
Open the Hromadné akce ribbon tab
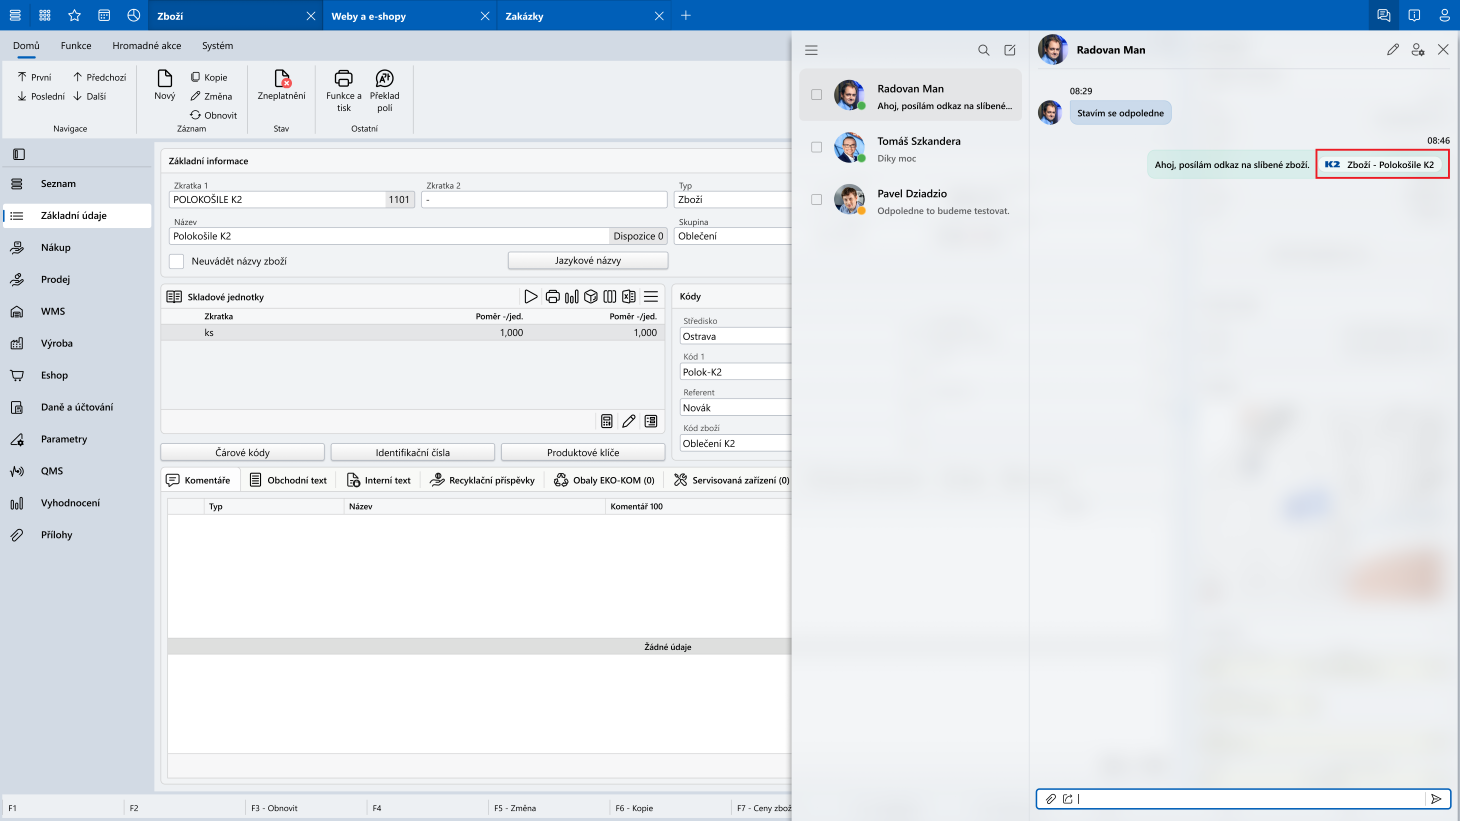(x=147, y=46)
